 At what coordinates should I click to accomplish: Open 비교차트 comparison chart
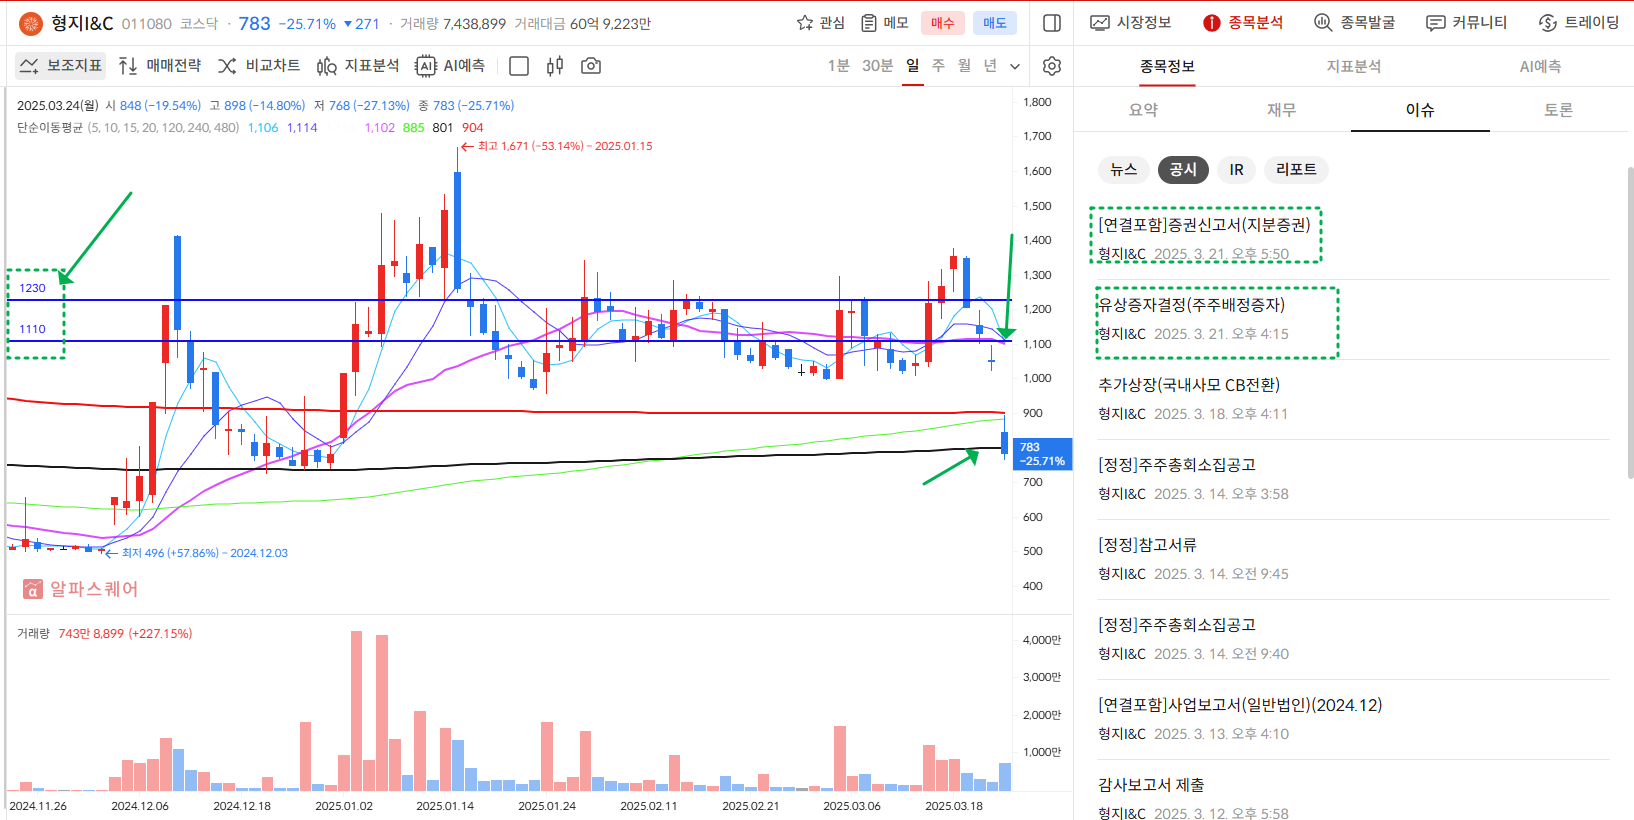pyautogui.click(x=259, y=66)
